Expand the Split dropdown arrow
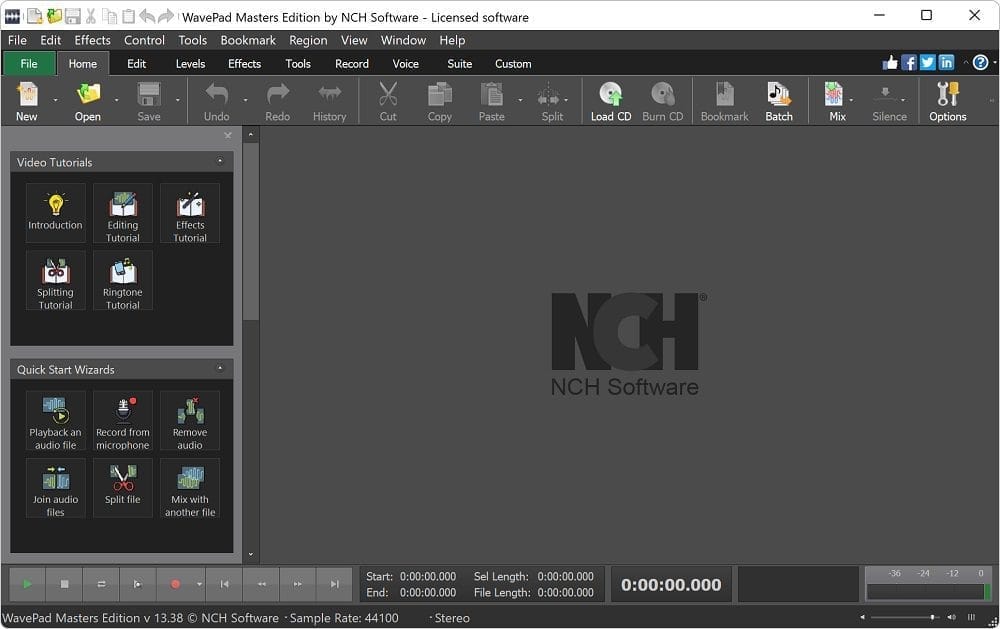Screen dimensions: 1000x629 point(566,100)
